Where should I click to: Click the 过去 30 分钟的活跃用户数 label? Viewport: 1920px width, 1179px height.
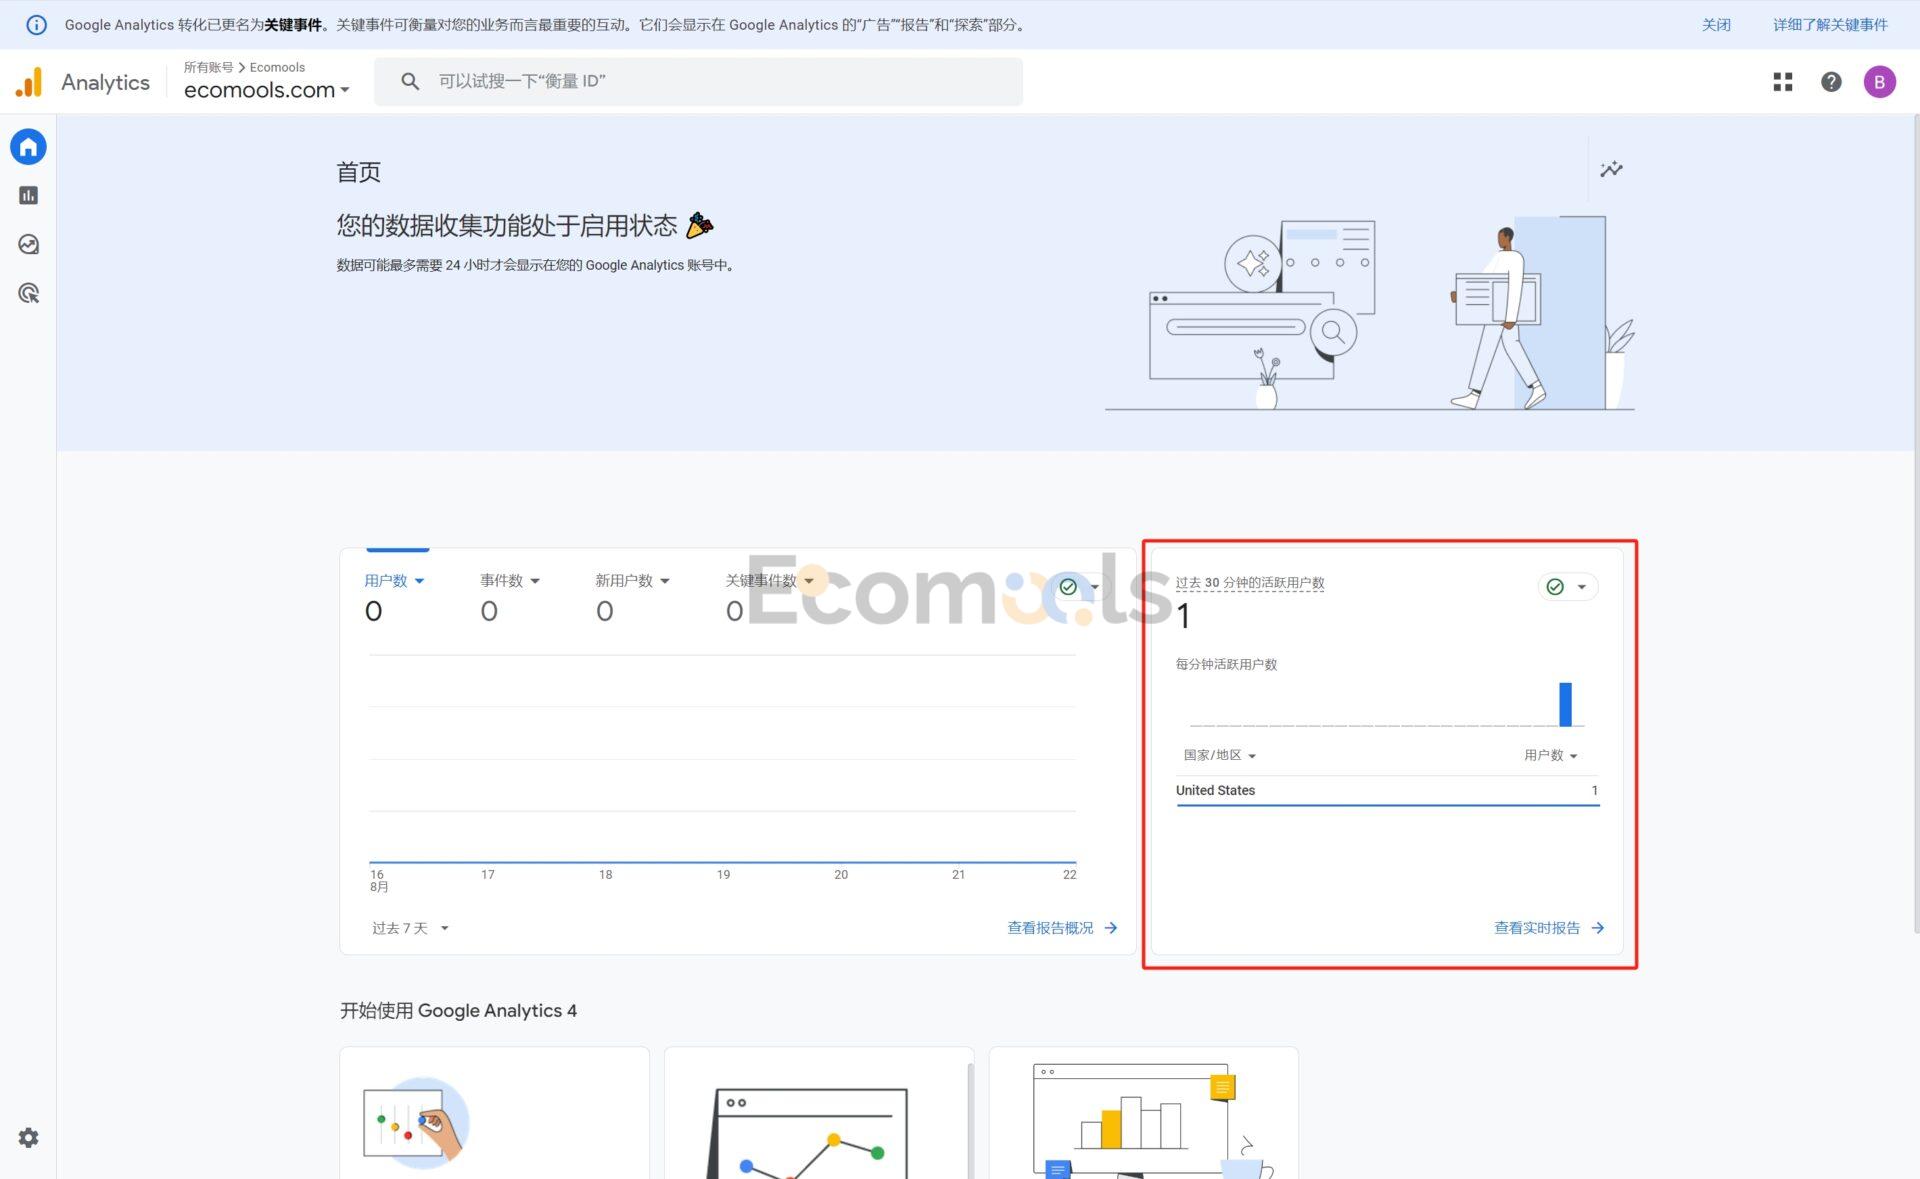1249,582
